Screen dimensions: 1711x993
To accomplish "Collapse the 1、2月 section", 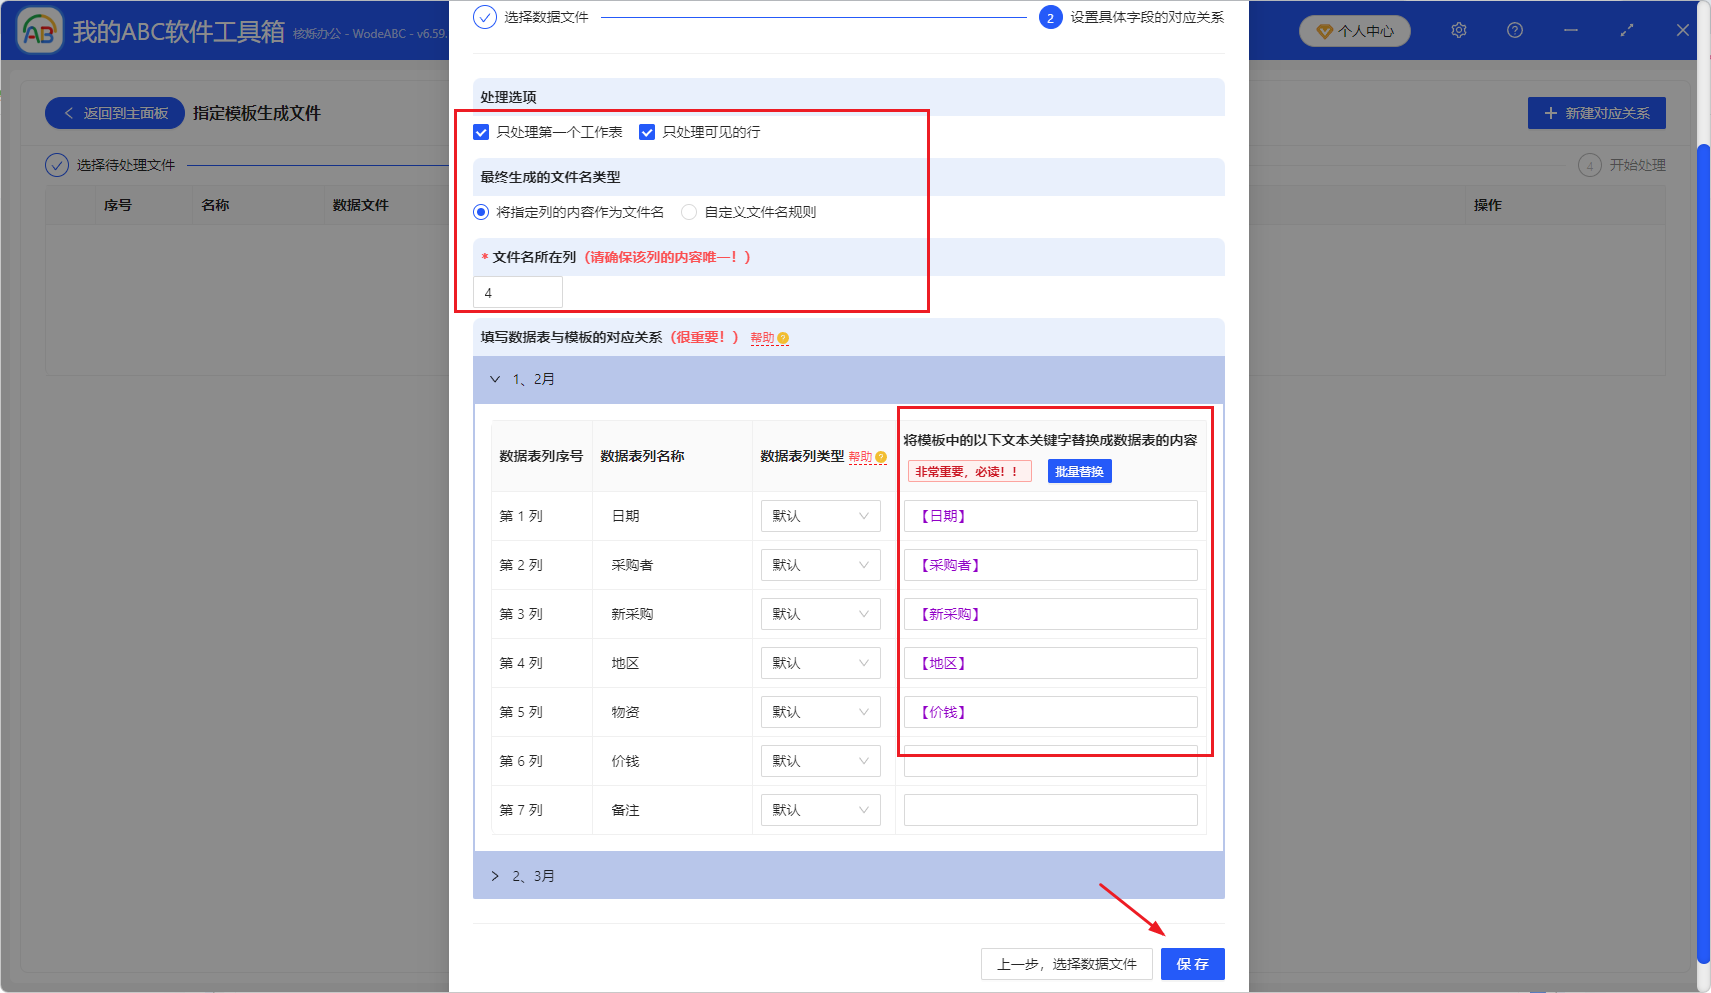I will (495, 379).
